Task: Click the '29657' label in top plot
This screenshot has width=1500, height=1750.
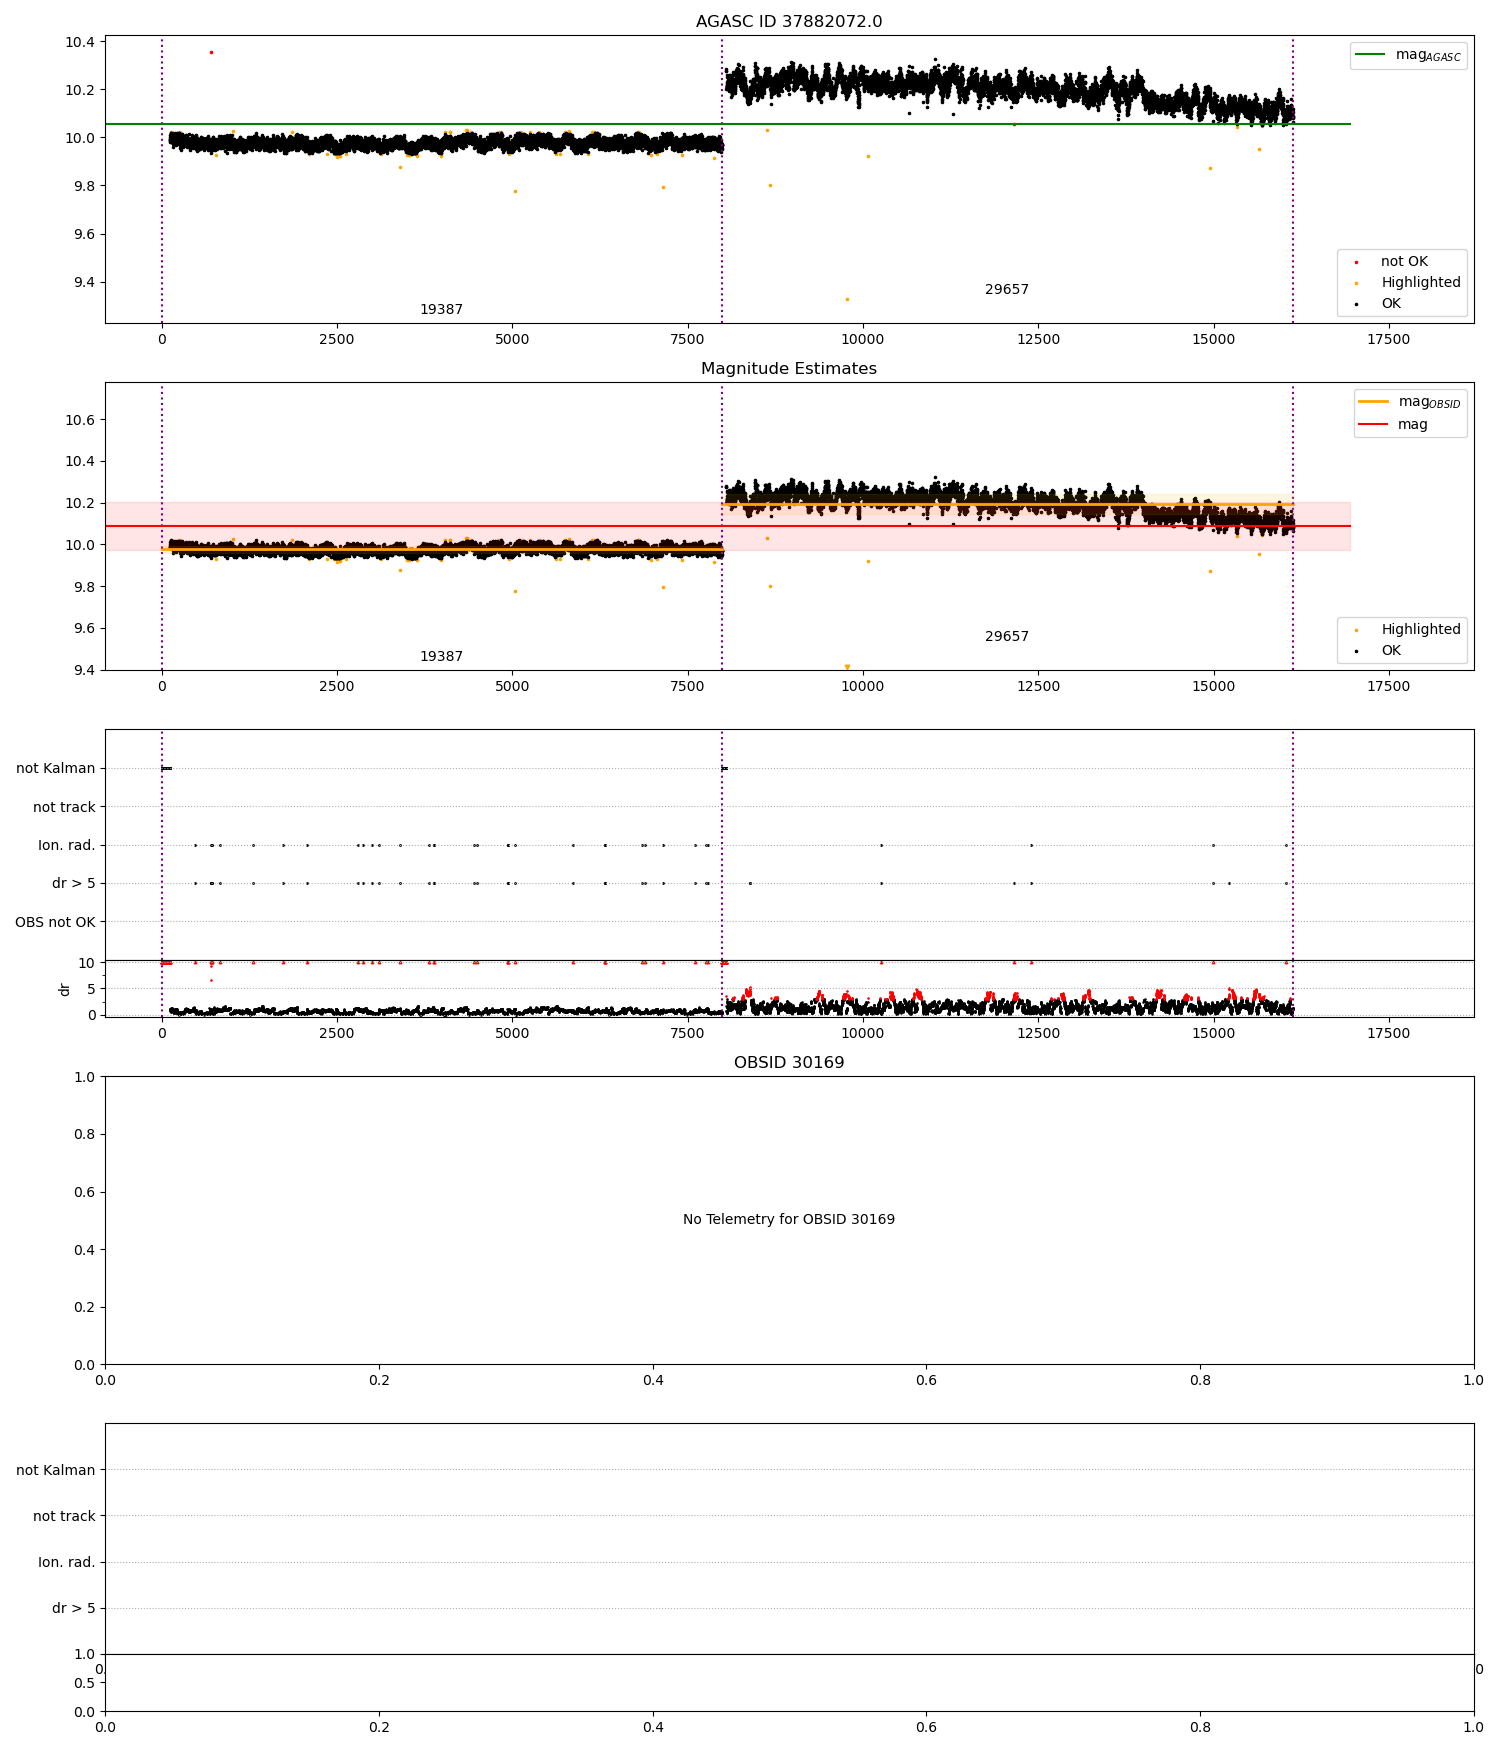Action: click(x=1007, y=290)
